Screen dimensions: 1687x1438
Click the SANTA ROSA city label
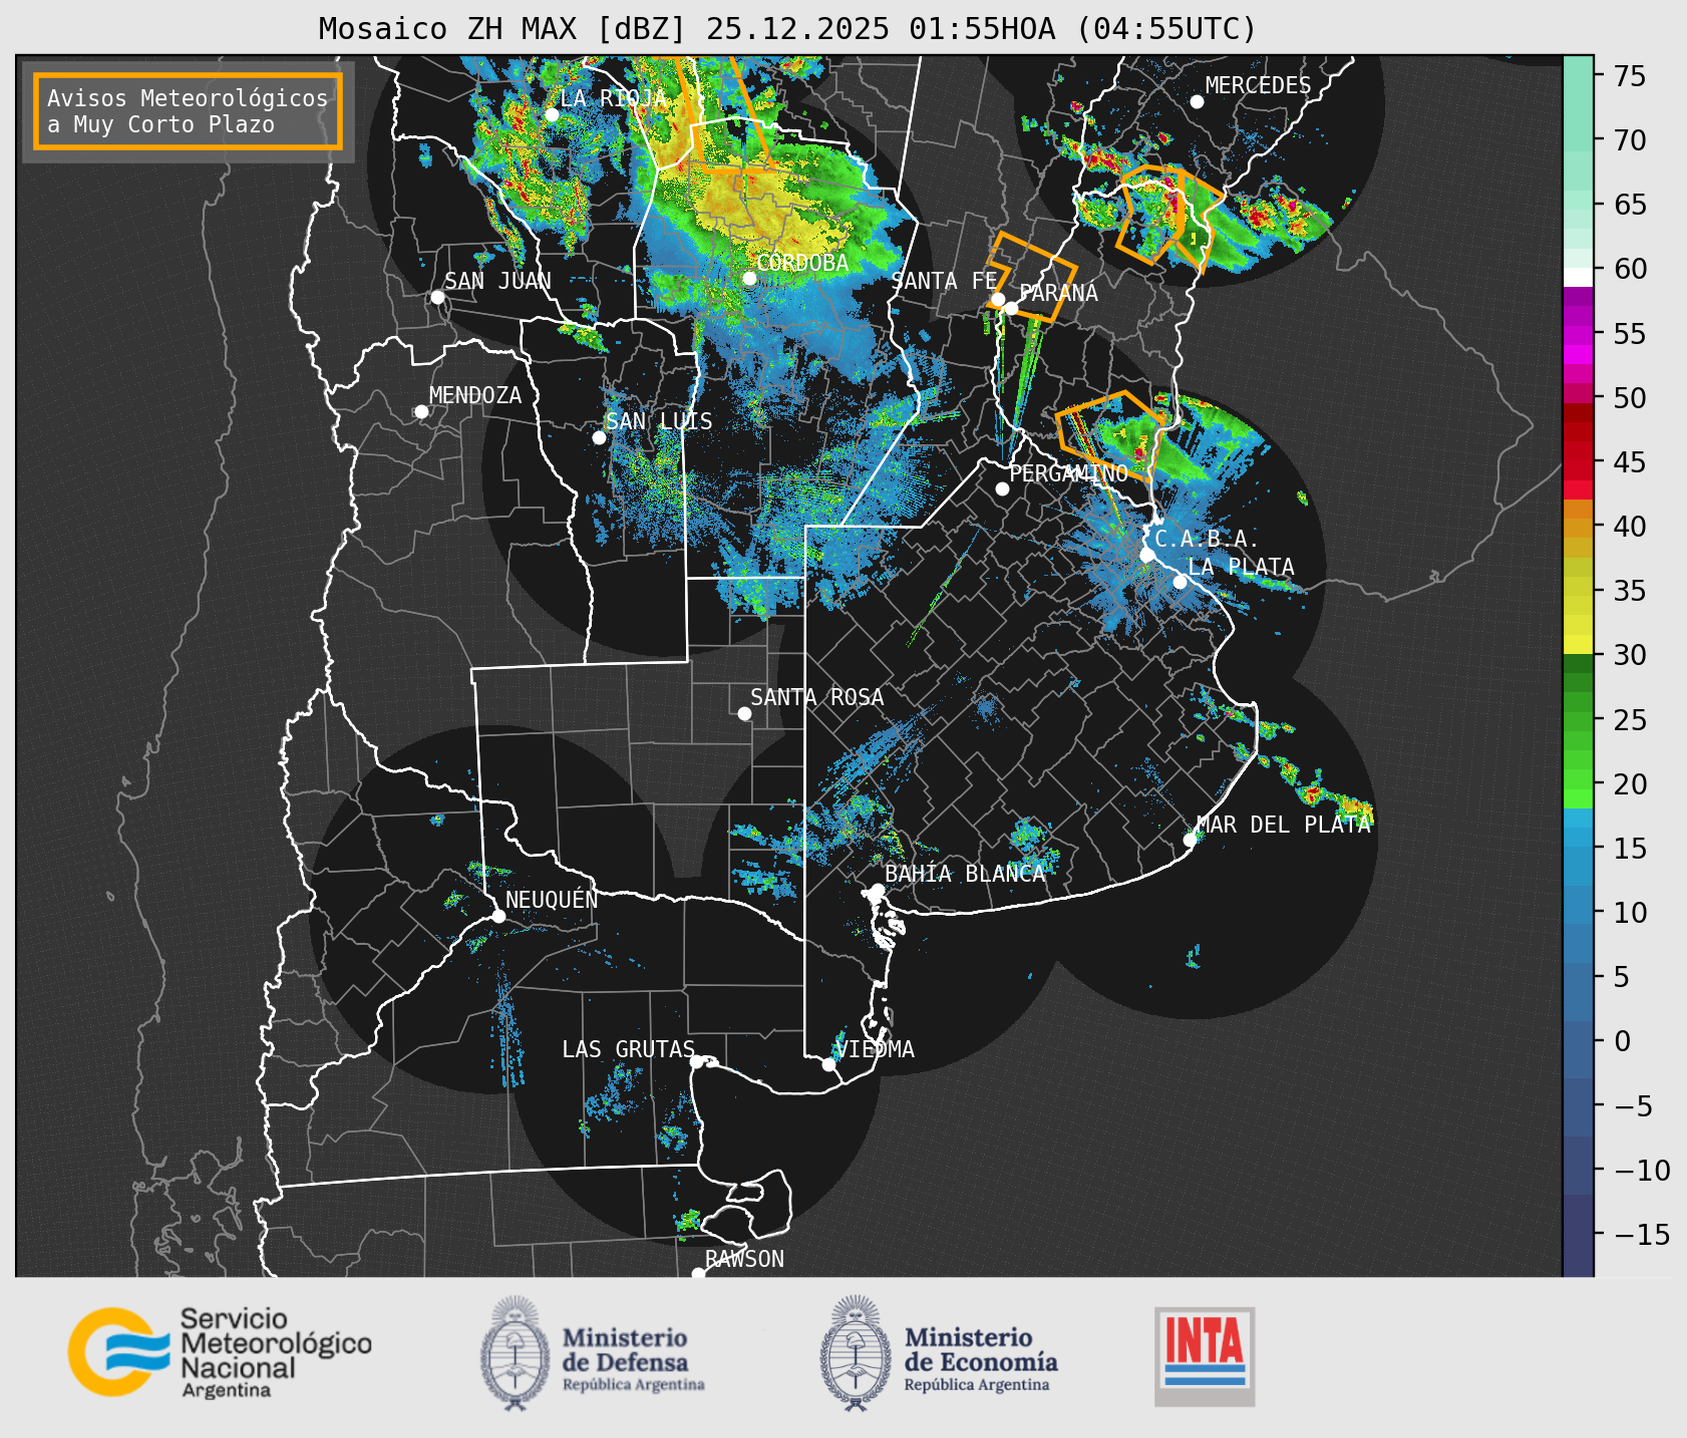click(x=817, y=697)
